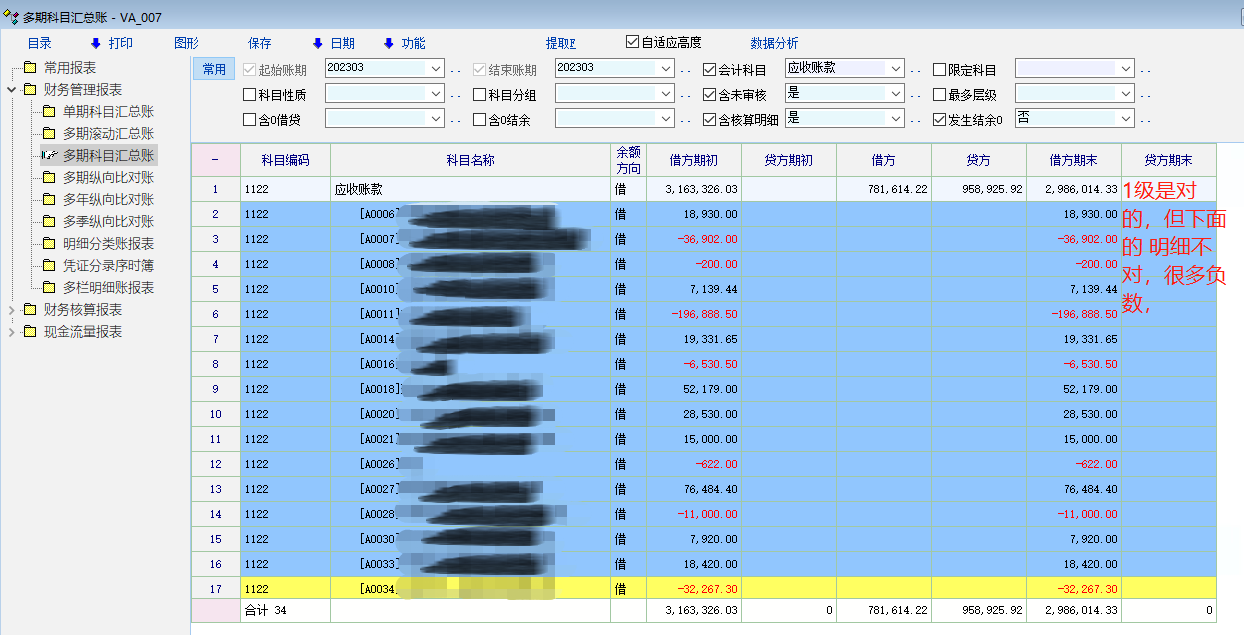Click the 日期 date arrow icon
The width and height of the screenshot is (1244, 635).
318,43
